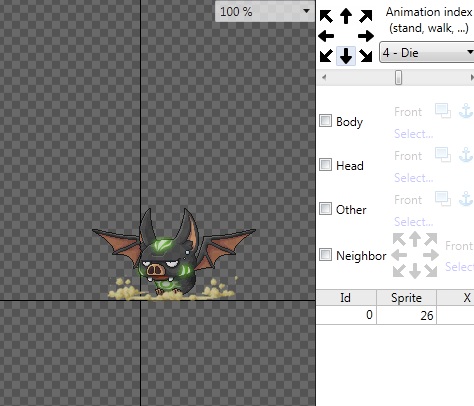Open the 100 % zoom dropdown
This screenshot has width=474, height=406.
265,12
